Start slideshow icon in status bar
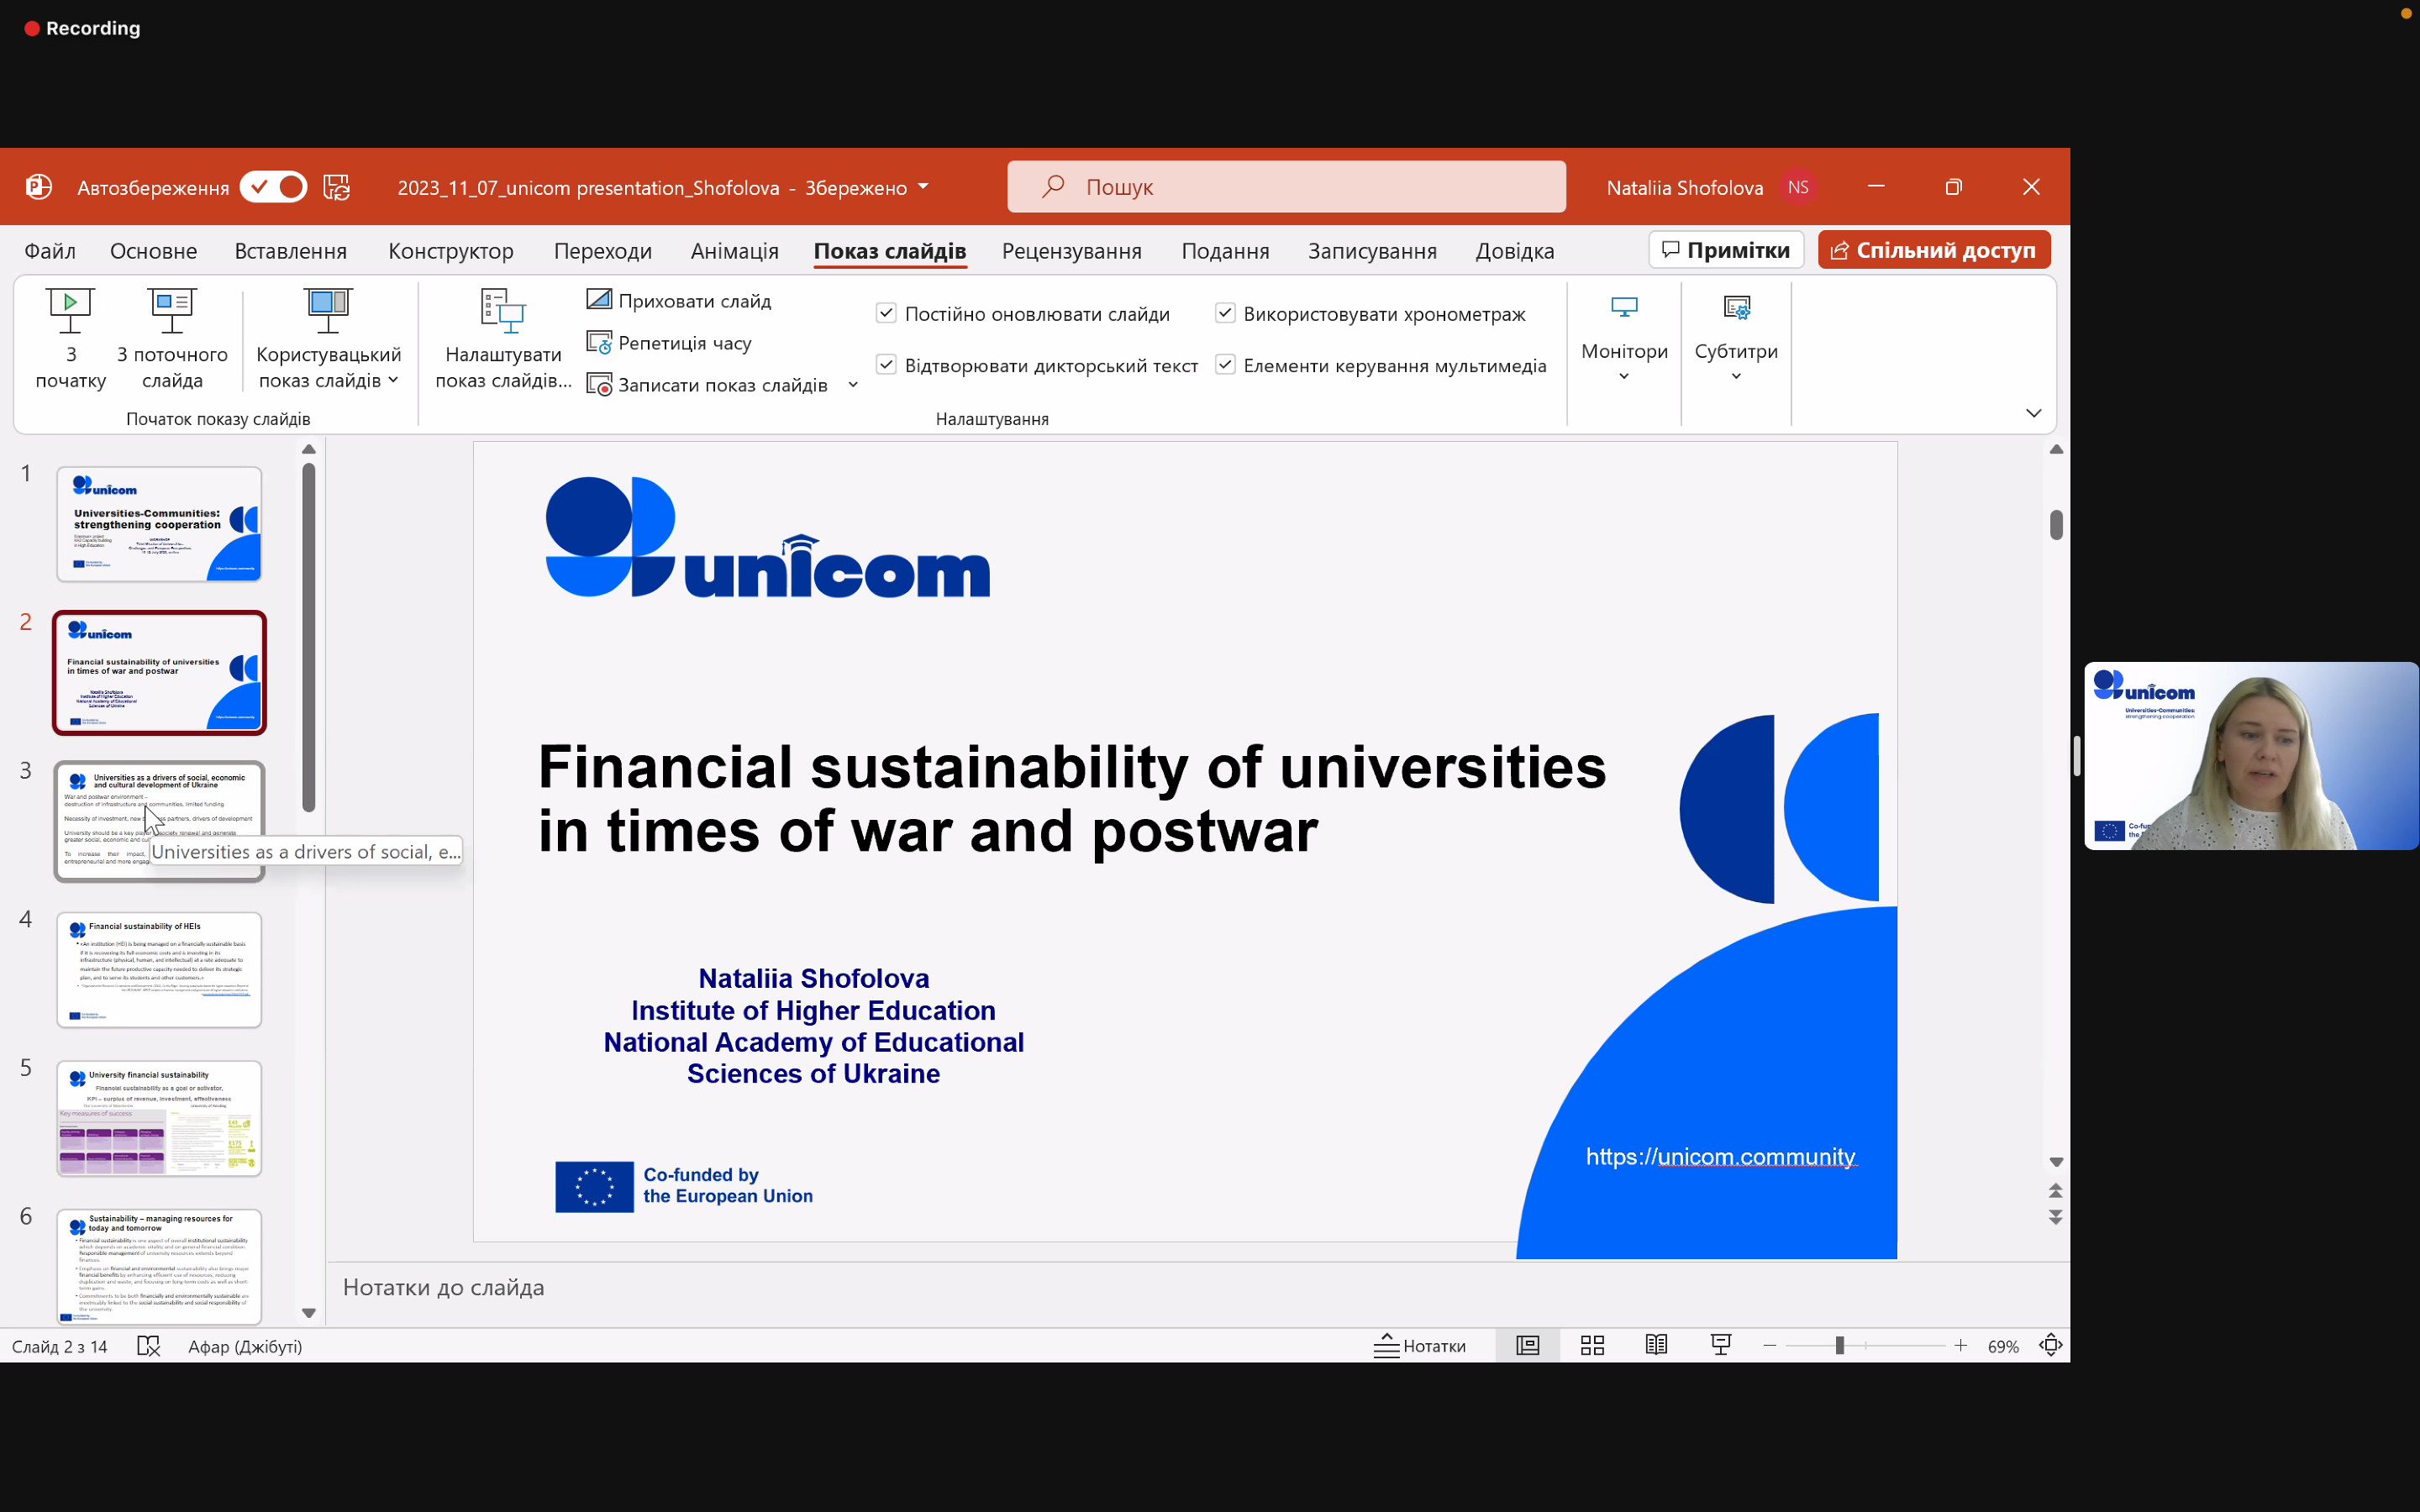2420x1512 pixels. point(1720,1346)
